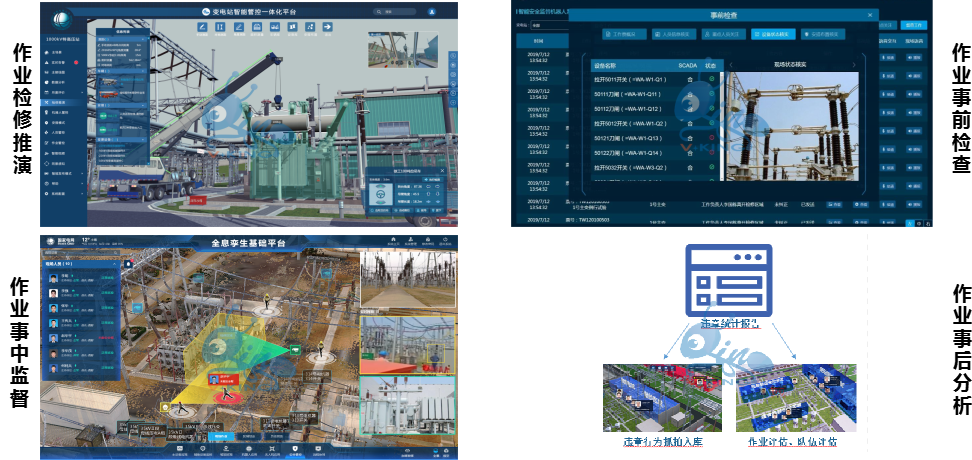The image size is (972, 460).
Task: Click the status indicator for 拉开5011开关 row
Action: [712, 79]
